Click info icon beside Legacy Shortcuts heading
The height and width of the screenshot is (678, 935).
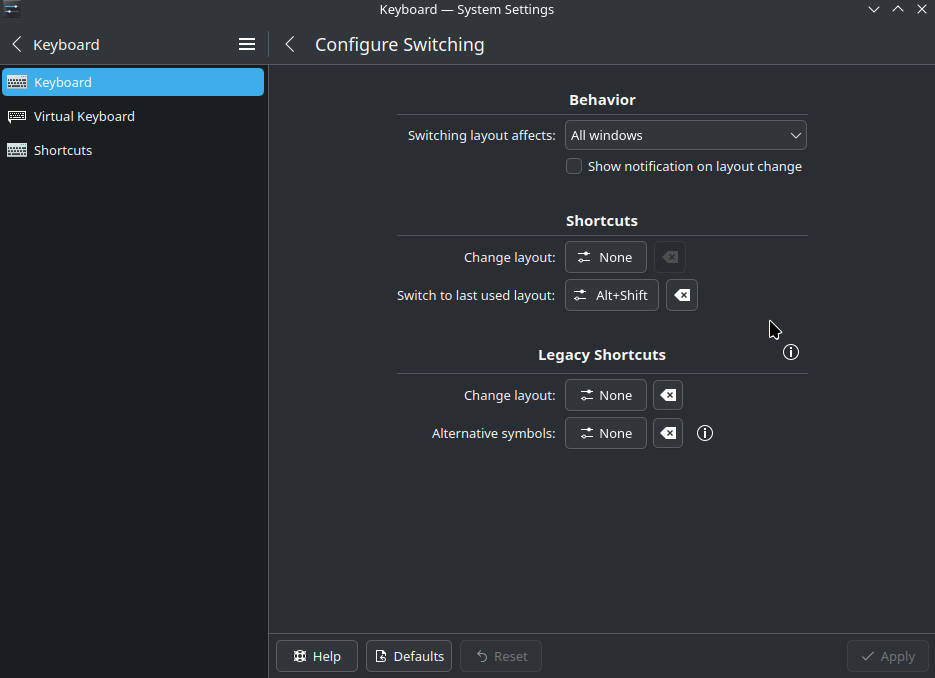click(791, 352)
